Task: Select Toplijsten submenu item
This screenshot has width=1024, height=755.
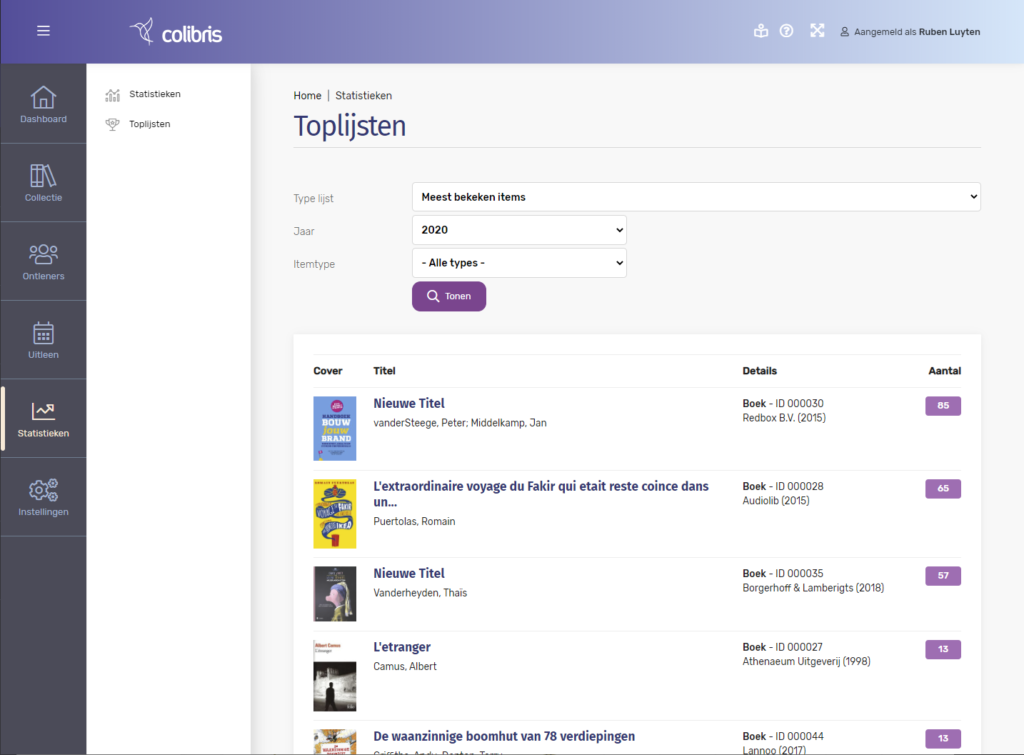Action: (150, 124)
